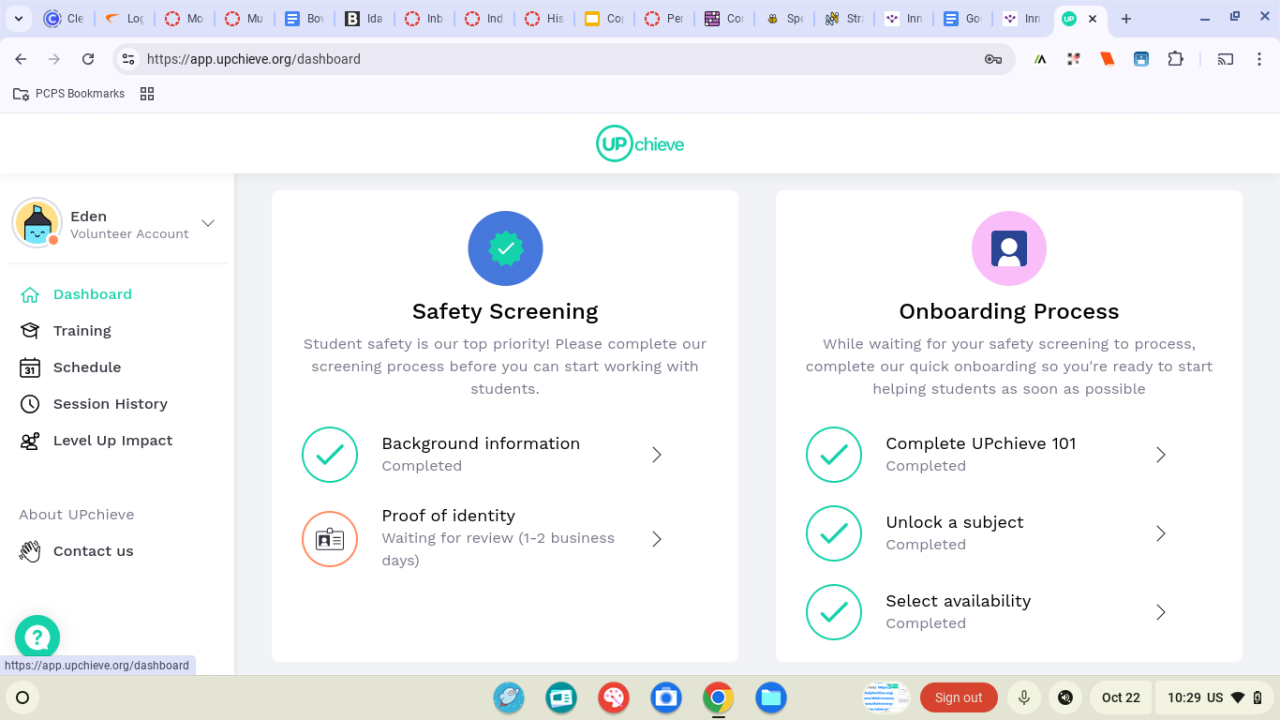Screen dimensions: 1280x720
Task: Click the Schedule calendar icon
Action: 30,368
